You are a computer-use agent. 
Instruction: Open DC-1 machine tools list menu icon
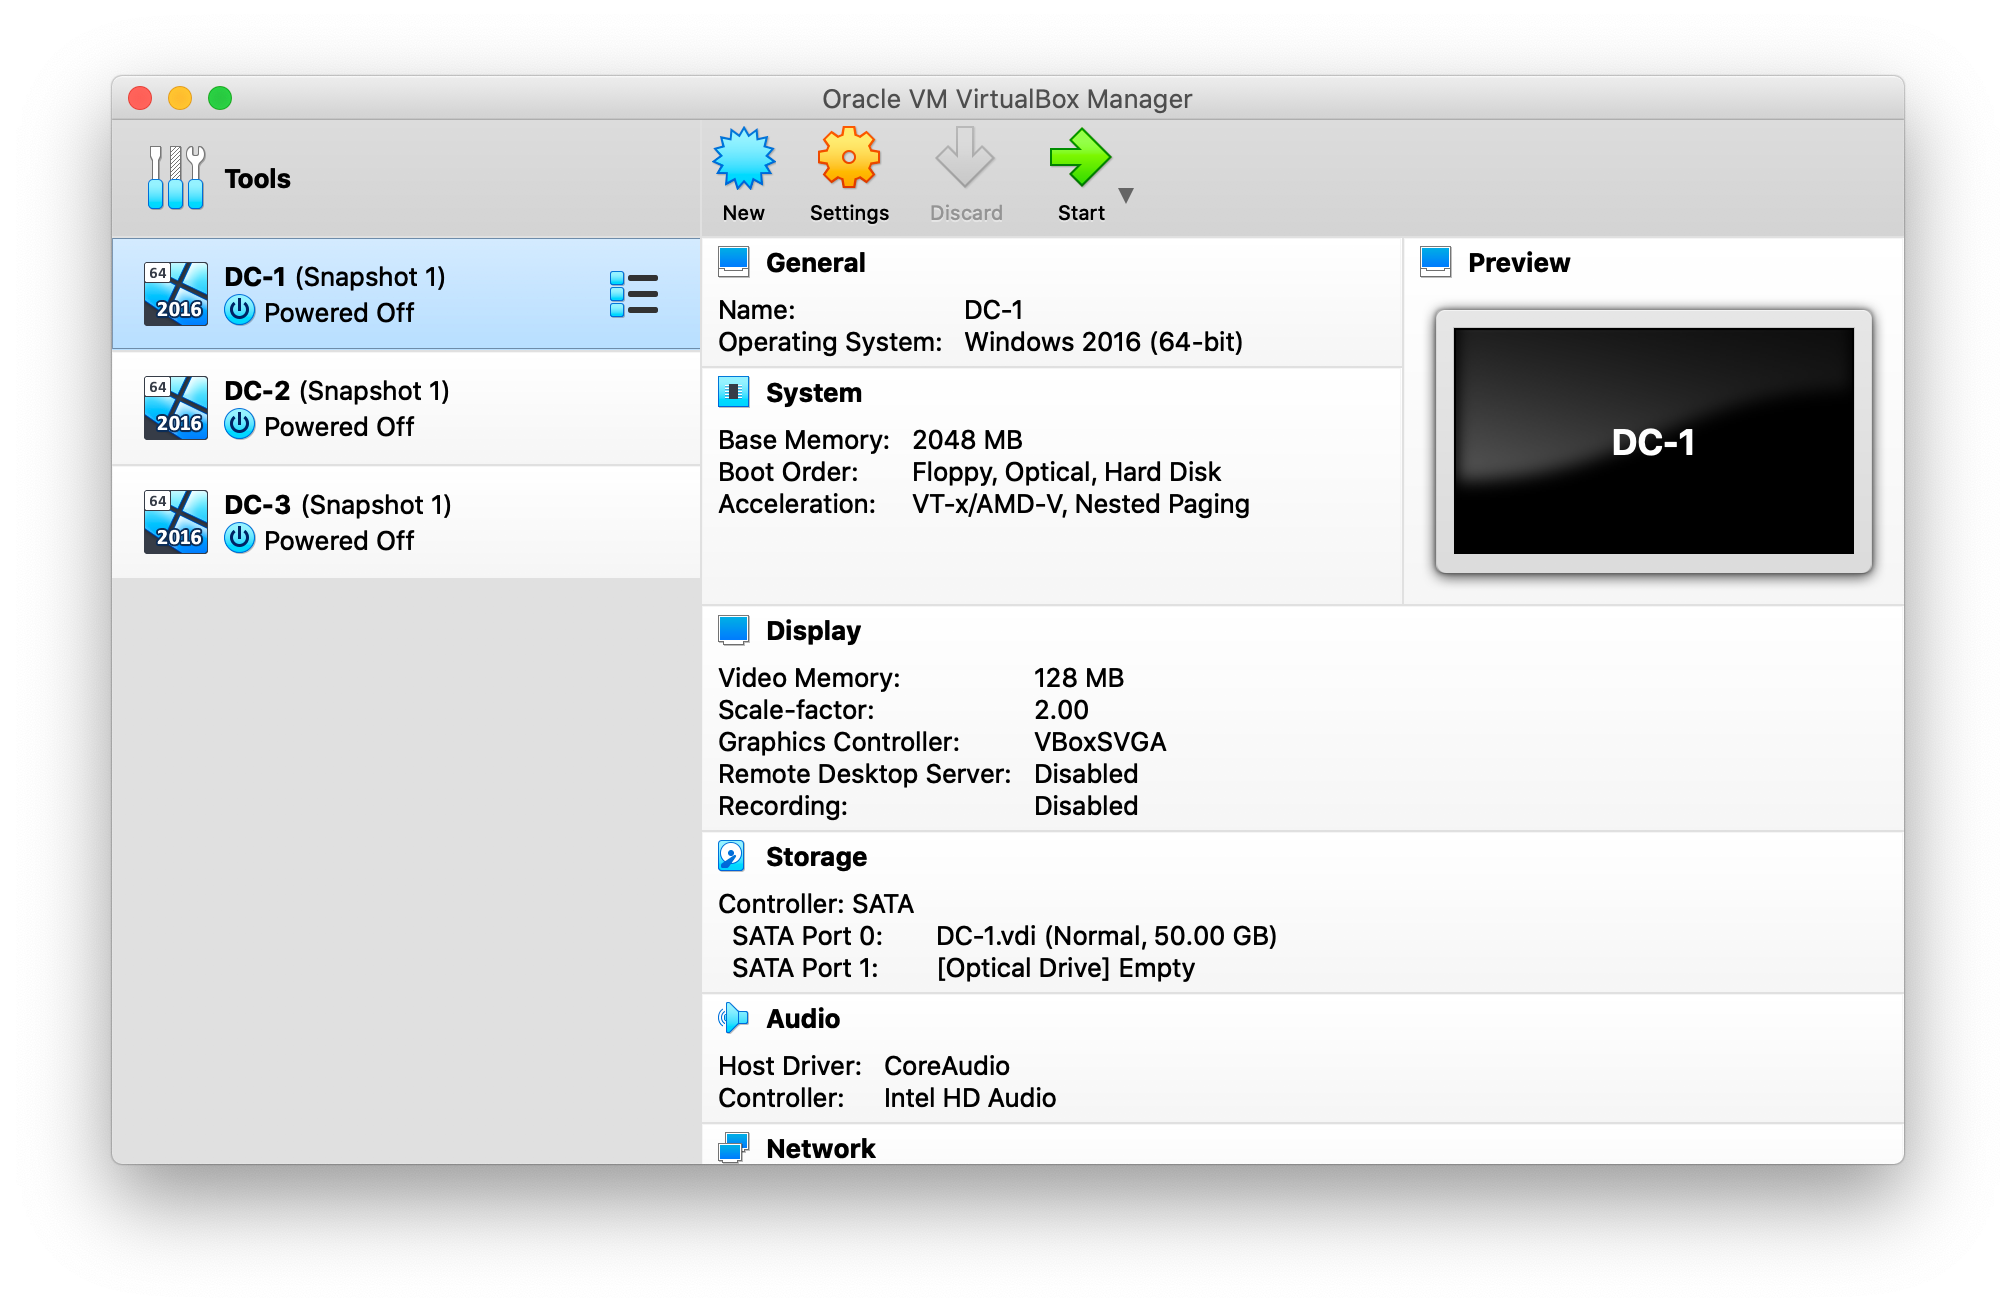coord(634,294)
